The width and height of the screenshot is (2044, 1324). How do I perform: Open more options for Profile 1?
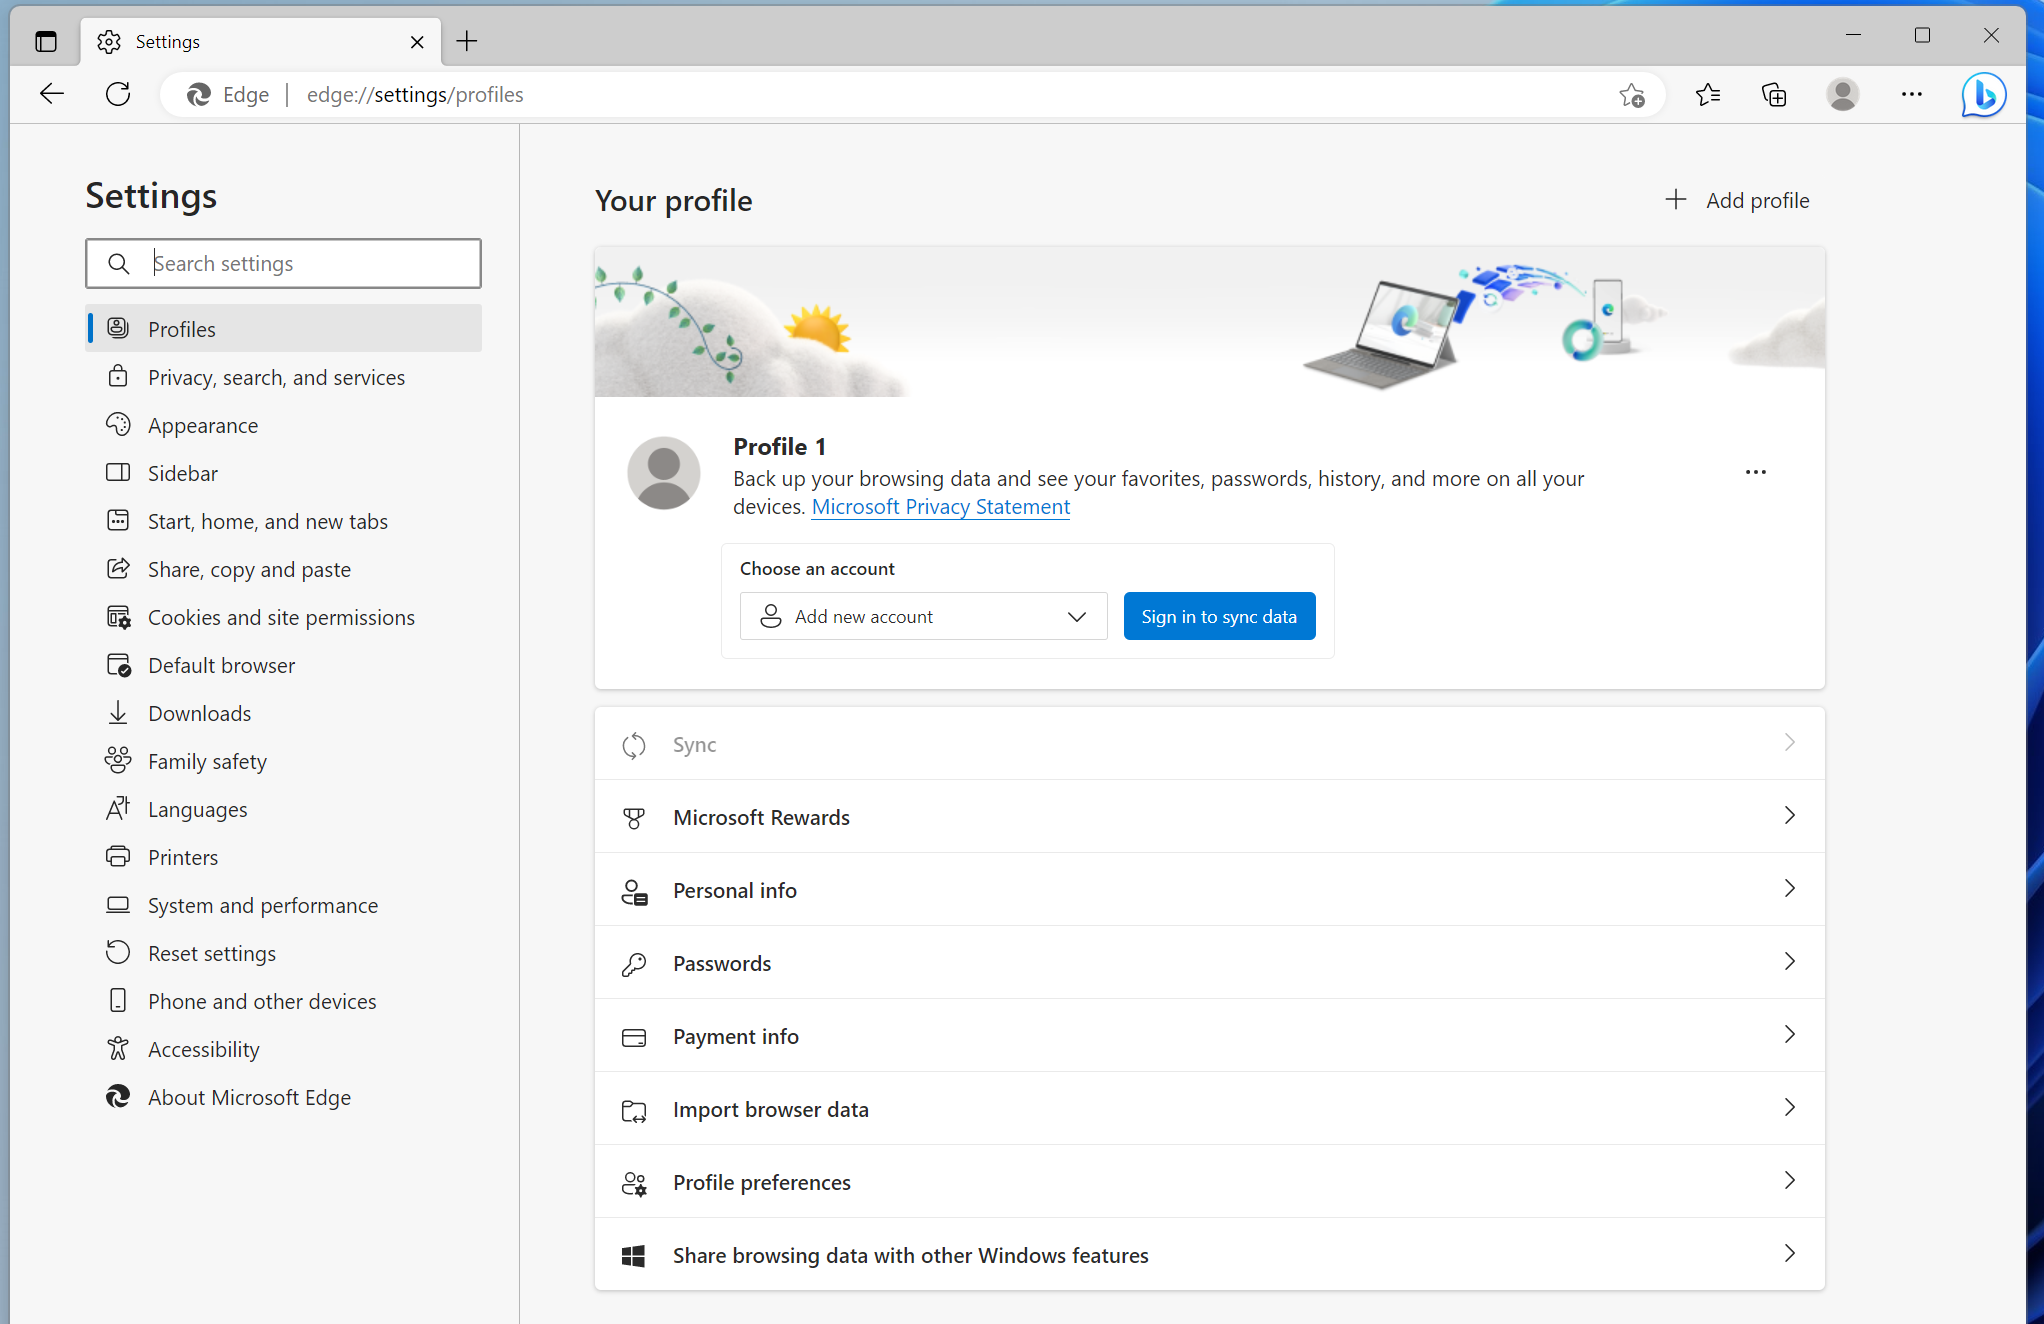(x=1755, y=472)
